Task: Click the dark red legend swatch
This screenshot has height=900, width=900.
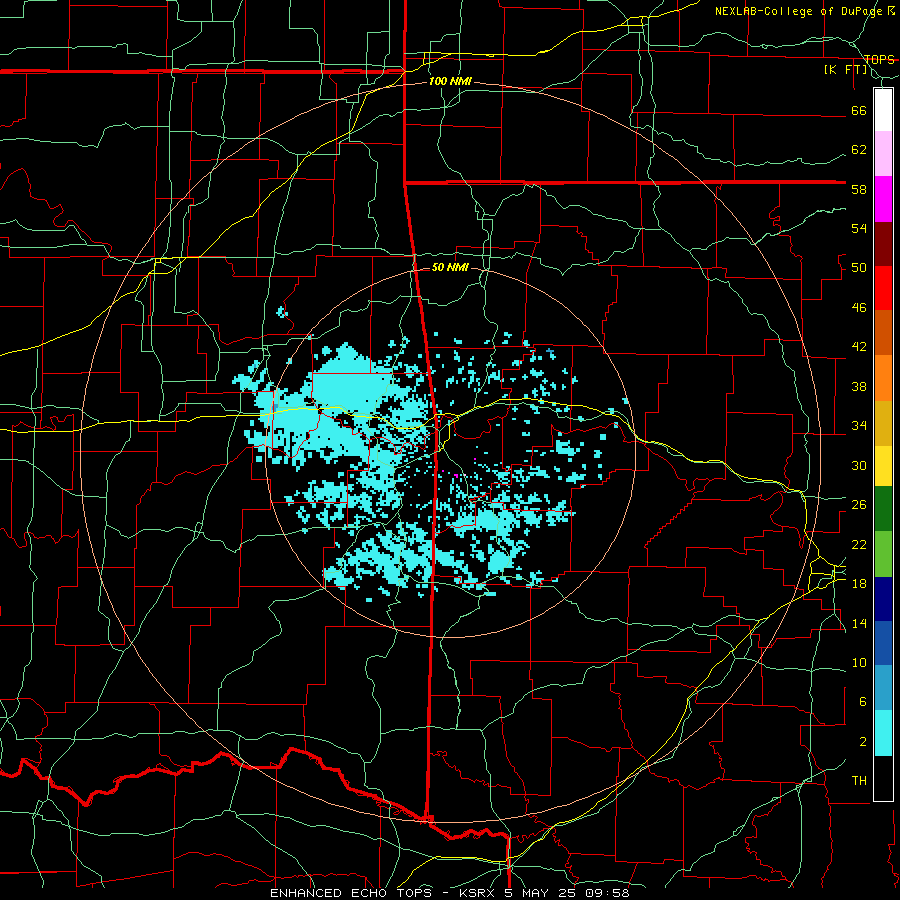Action: pyautogui.click(x=883, y=243)
